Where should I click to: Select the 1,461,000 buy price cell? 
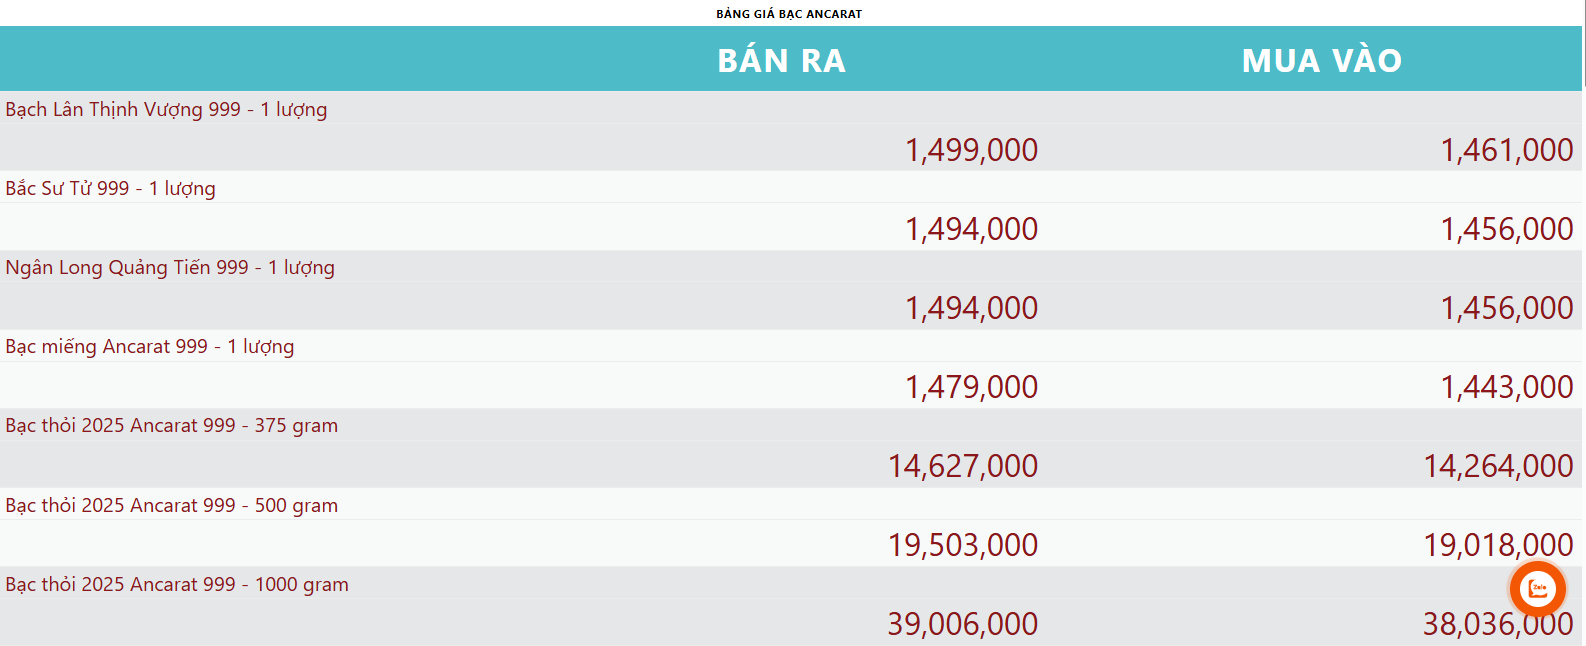[x=1506, y=150]
